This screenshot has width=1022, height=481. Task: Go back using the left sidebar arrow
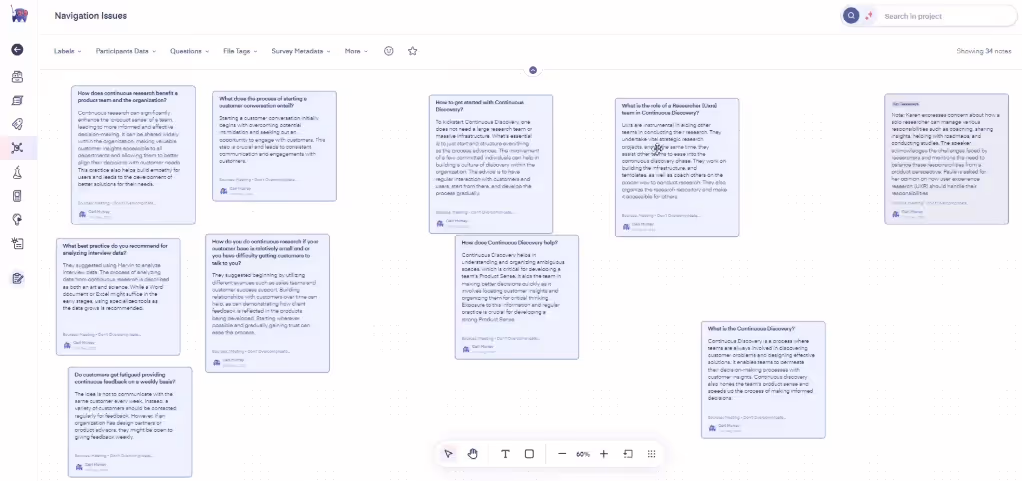18,50
